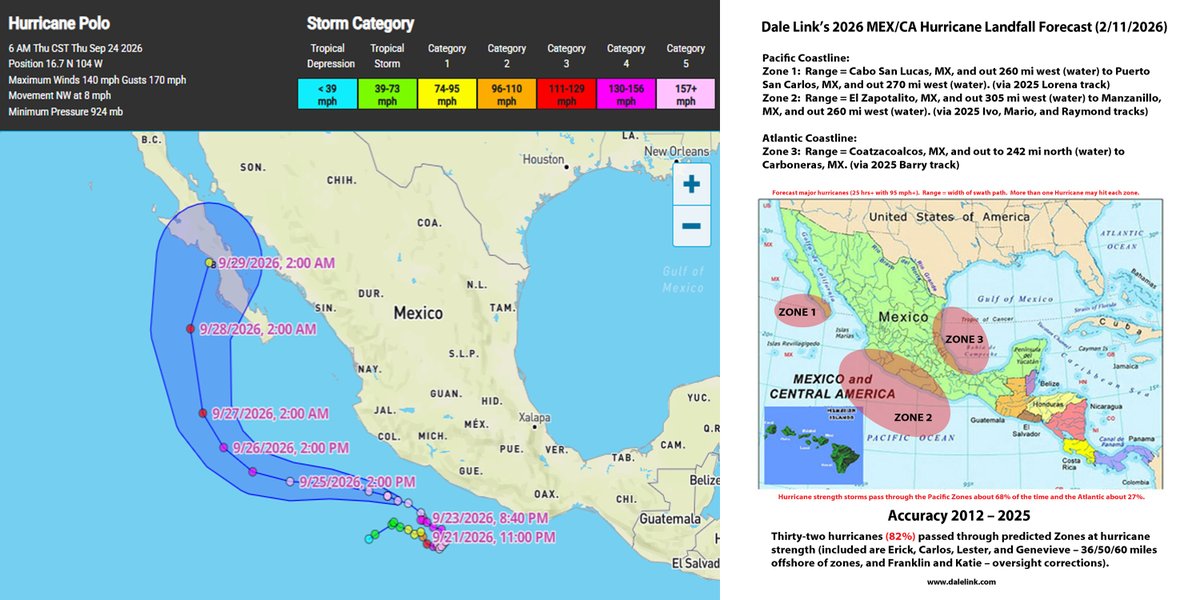Click the 'Gulf of Mexico' label on the tracker map
The image size is (1200, 600).
[683, 279]
